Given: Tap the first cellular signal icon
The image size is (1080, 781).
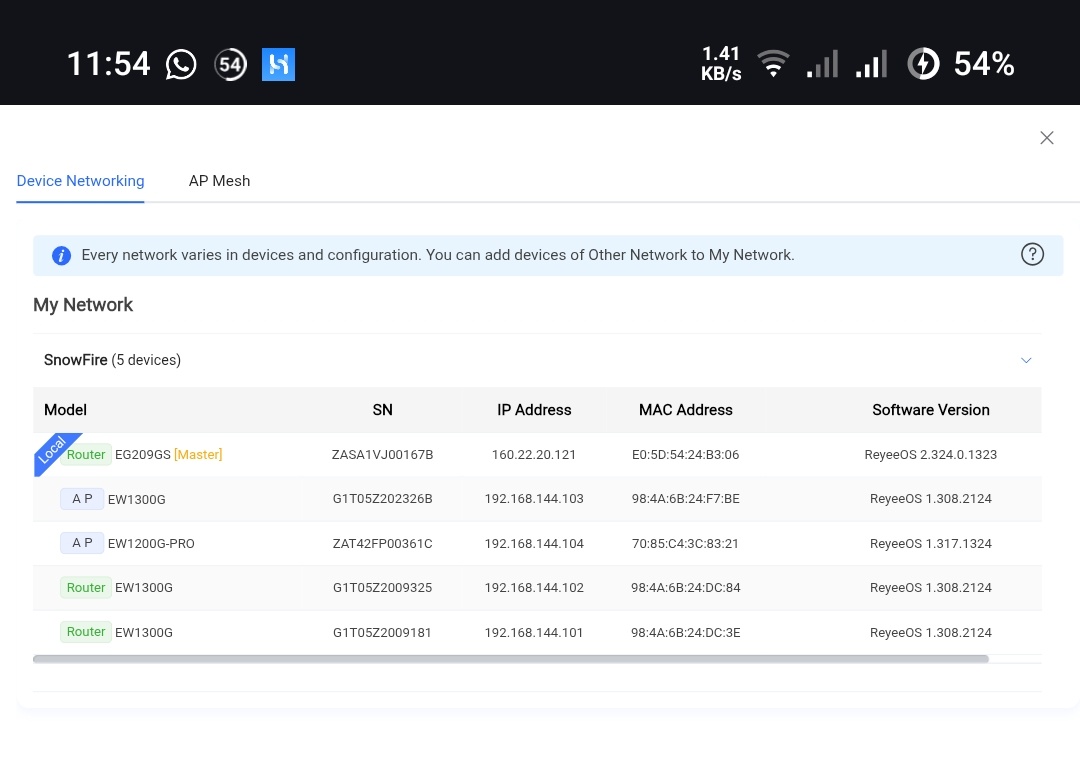Looking at the screenshot, I should click(x=822, y=63).
